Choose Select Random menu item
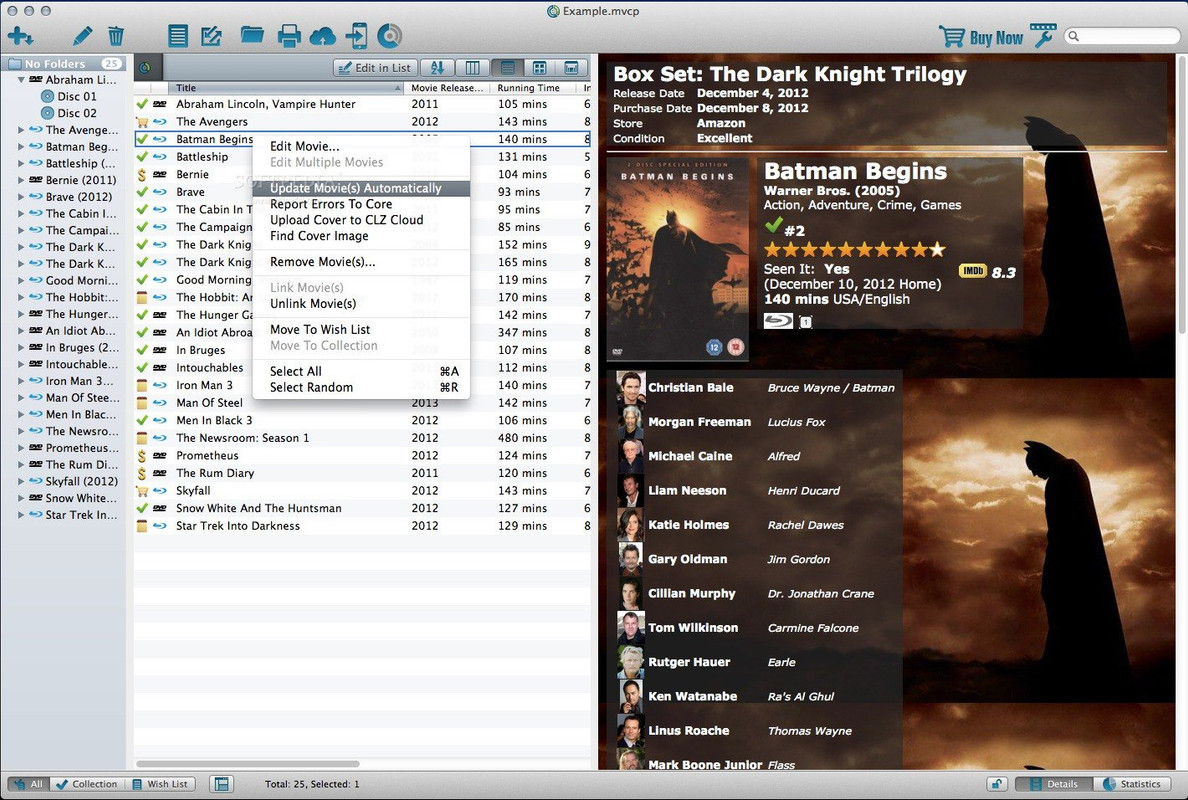Screen dimensions: 1188x800 coord(361,387)
